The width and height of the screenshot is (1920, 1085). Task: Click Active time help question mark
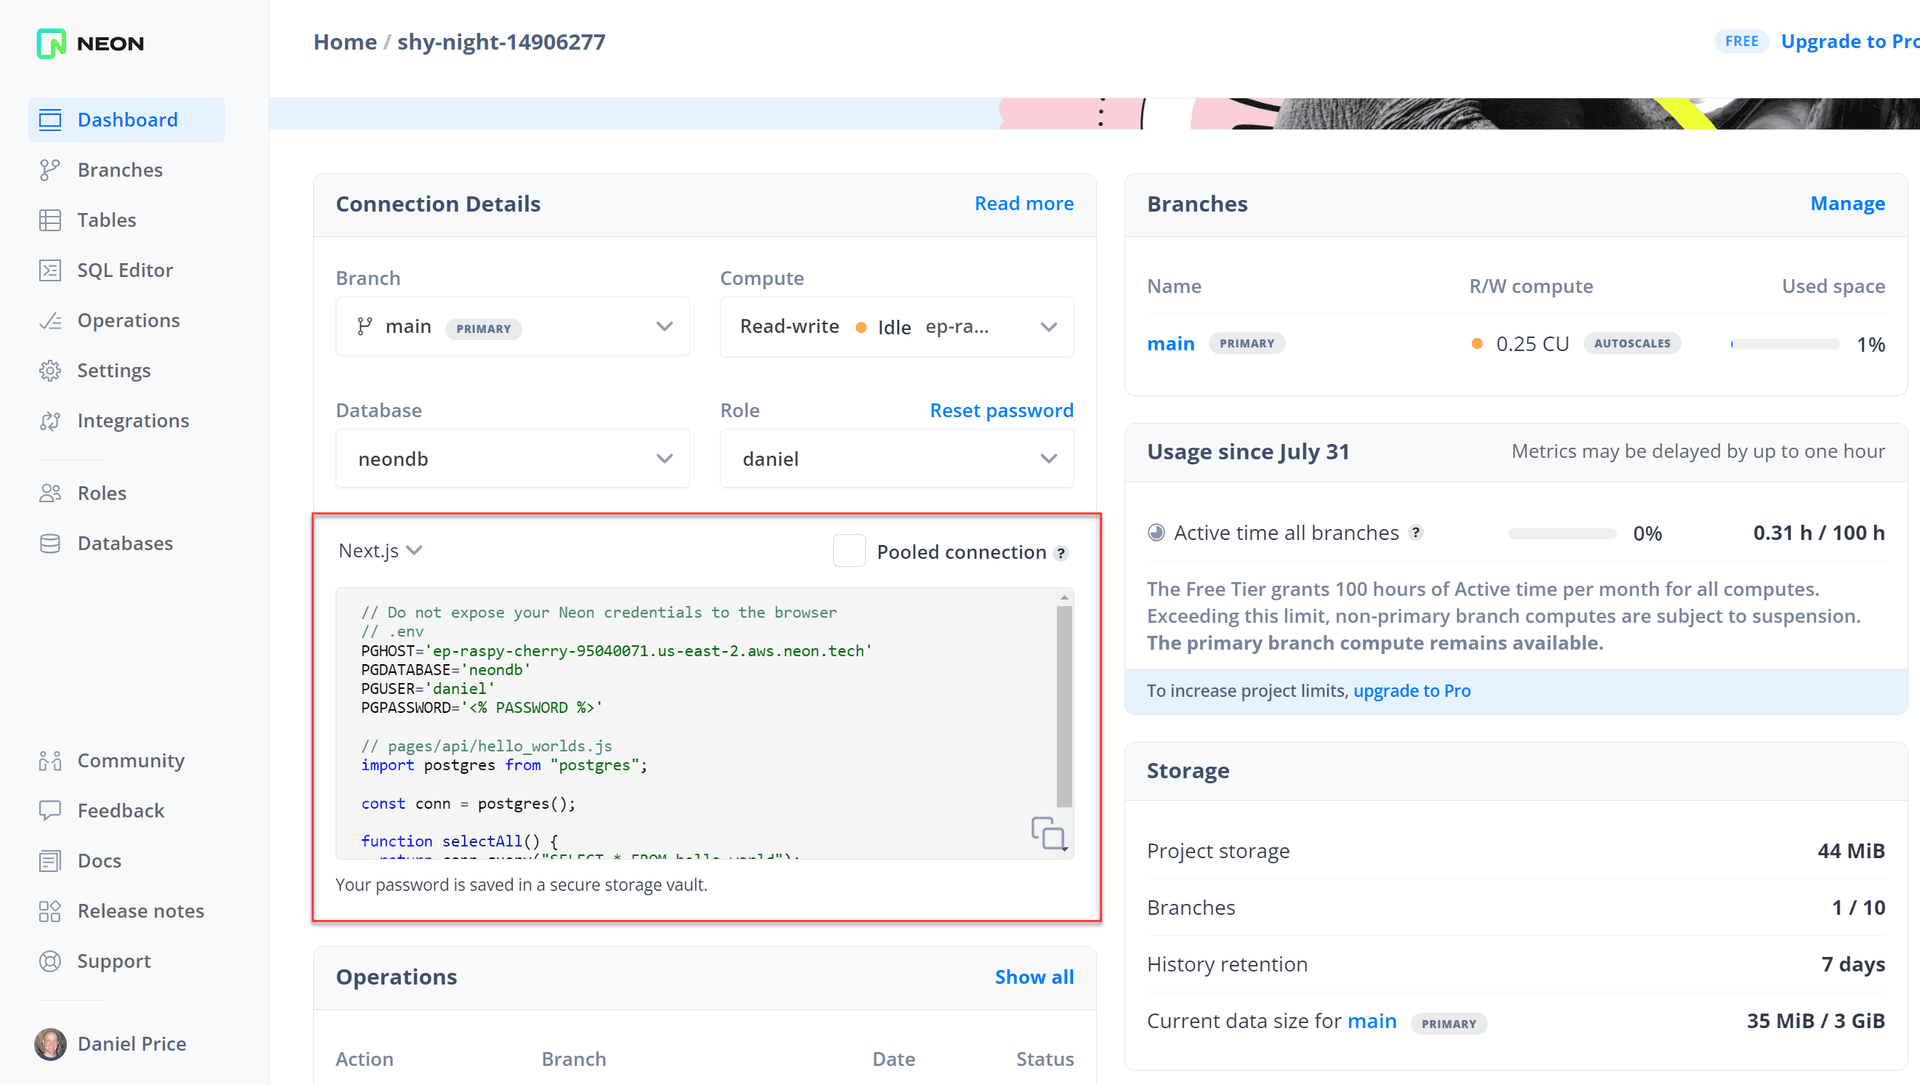[1416, 533]
